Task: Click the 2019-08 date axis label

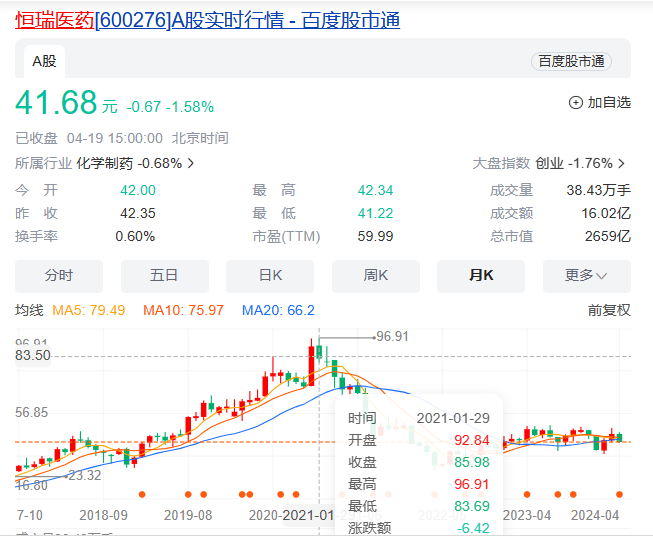Action: (188, 516)
